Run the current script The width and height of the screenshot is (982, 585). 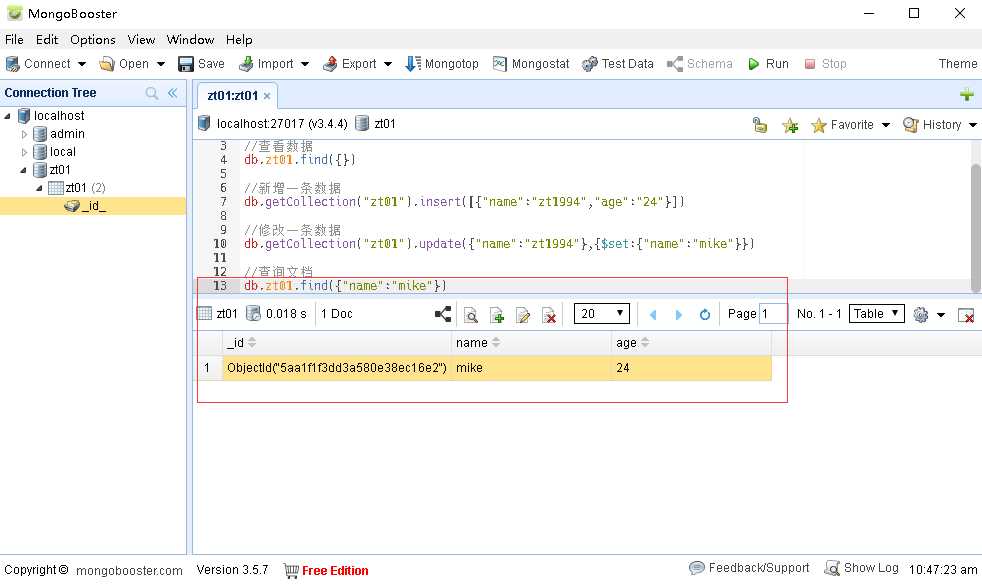pyautogui.click(x=768, y=64)
